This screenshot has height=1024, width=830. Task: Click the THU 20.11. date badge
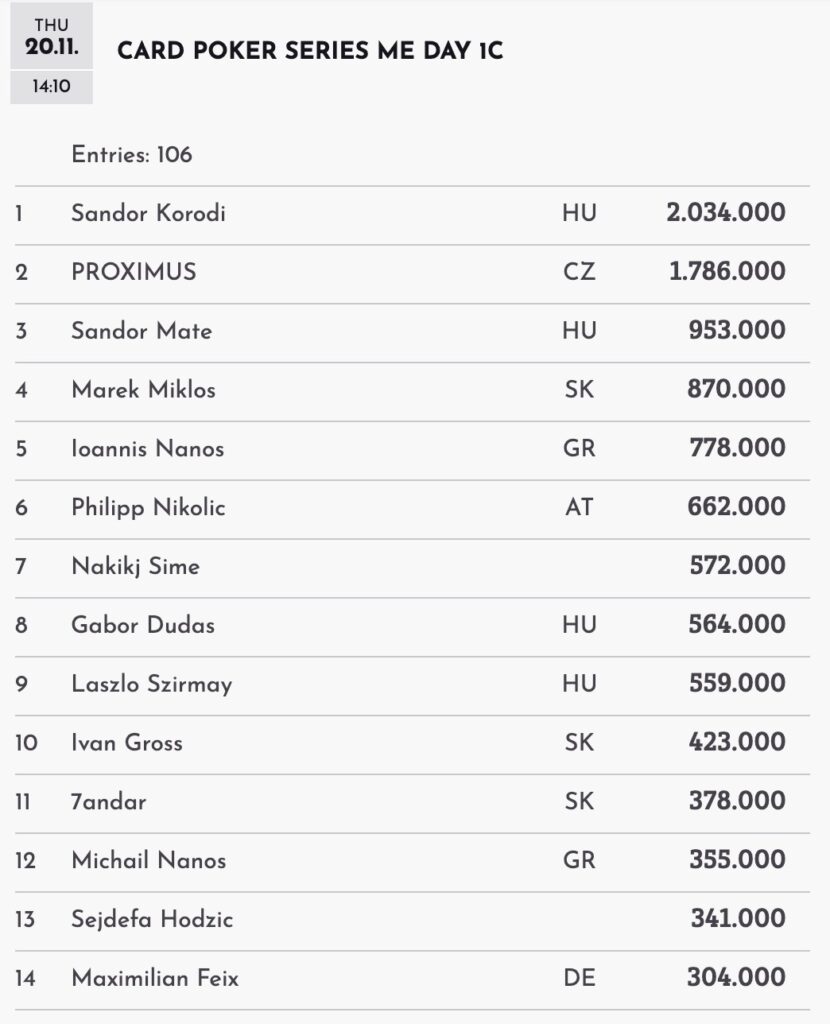pos(51,34)
